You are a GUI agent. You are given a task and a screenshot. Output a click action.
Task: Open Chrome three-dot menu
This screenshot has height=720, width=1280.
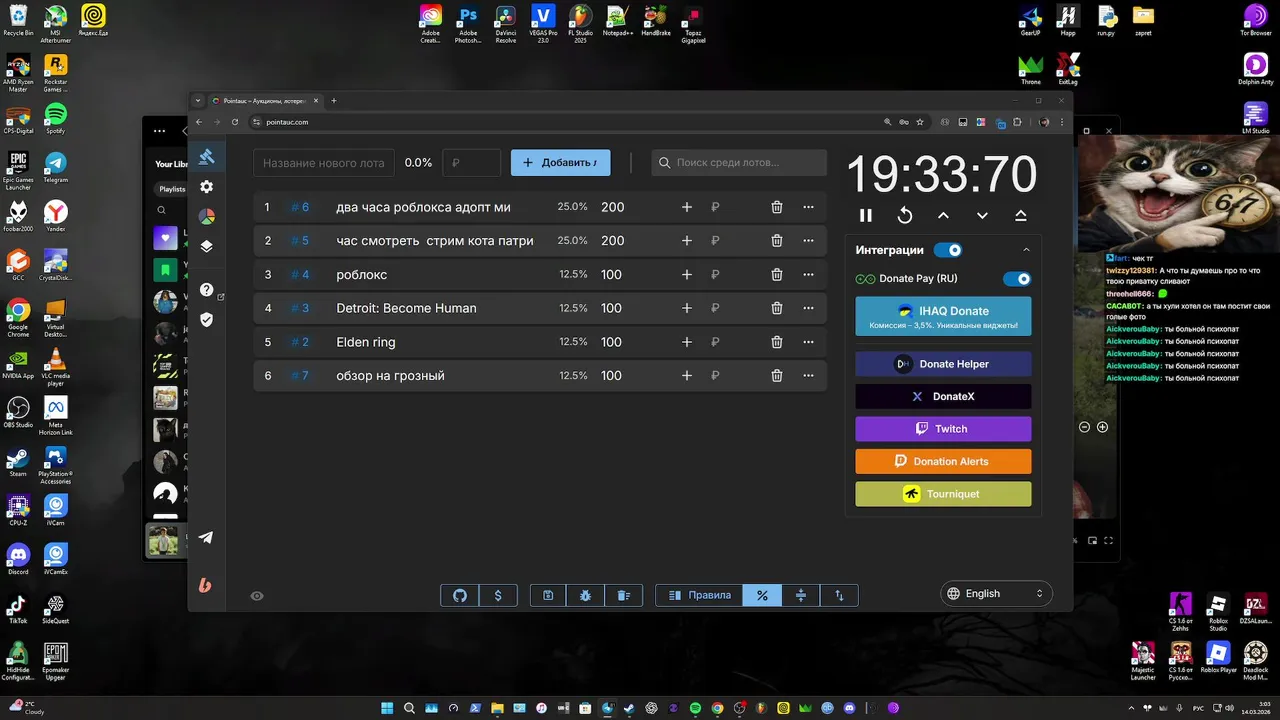point(1061,122)
